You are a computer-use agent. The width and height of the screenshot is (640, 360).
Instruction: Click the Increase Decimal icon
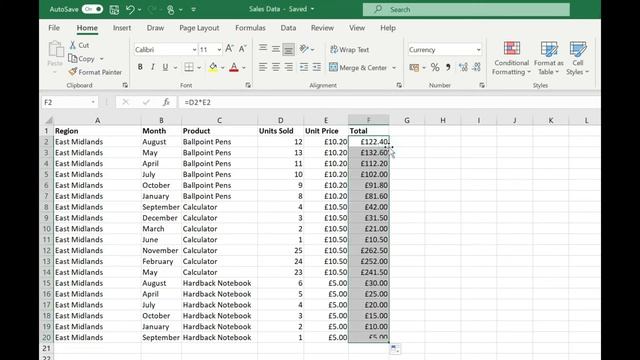point(463,67)
